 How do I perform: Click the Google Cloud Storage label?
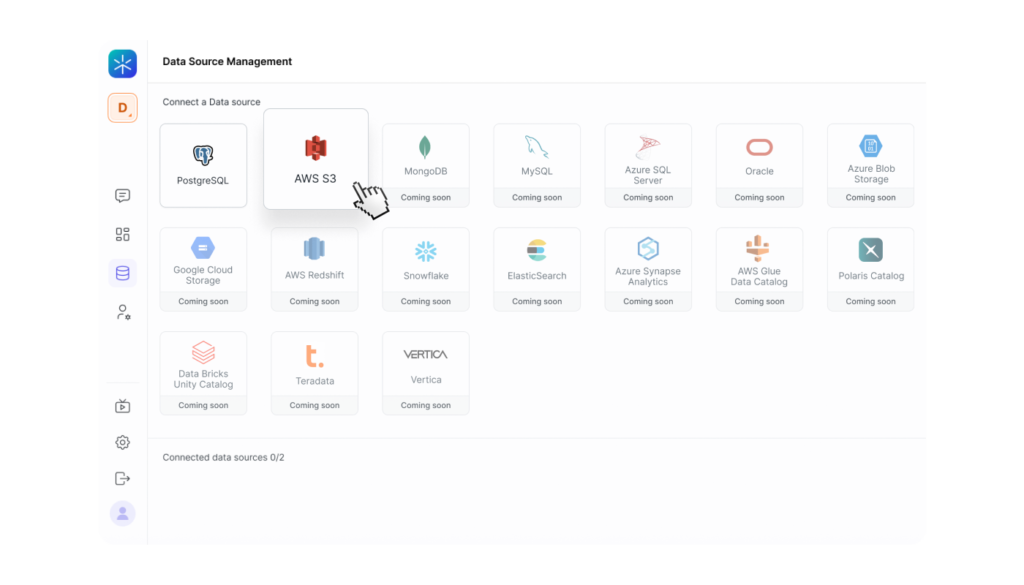pyautogui.click(x=203, y=275)
